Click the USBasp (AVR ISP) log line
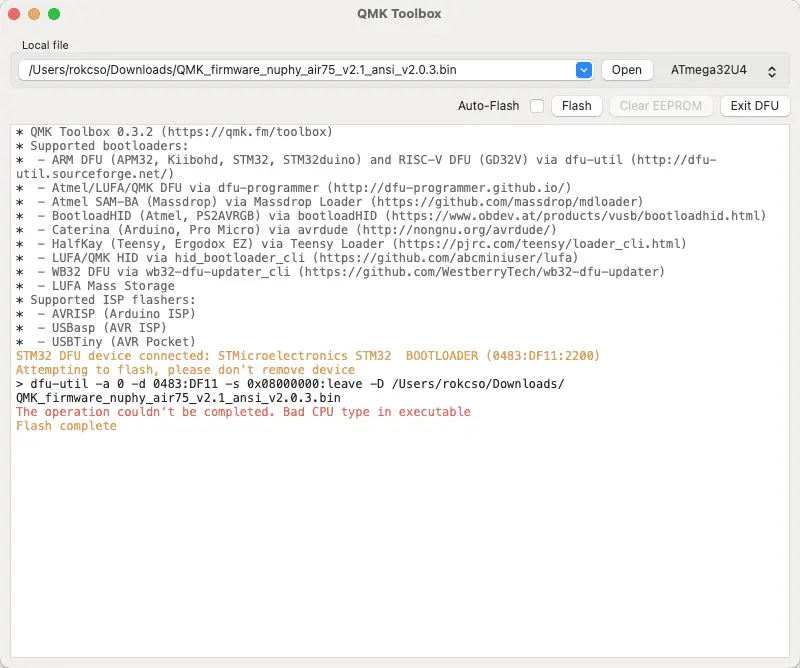The height and width of the screenshot is (668, 800). (91, 328)
